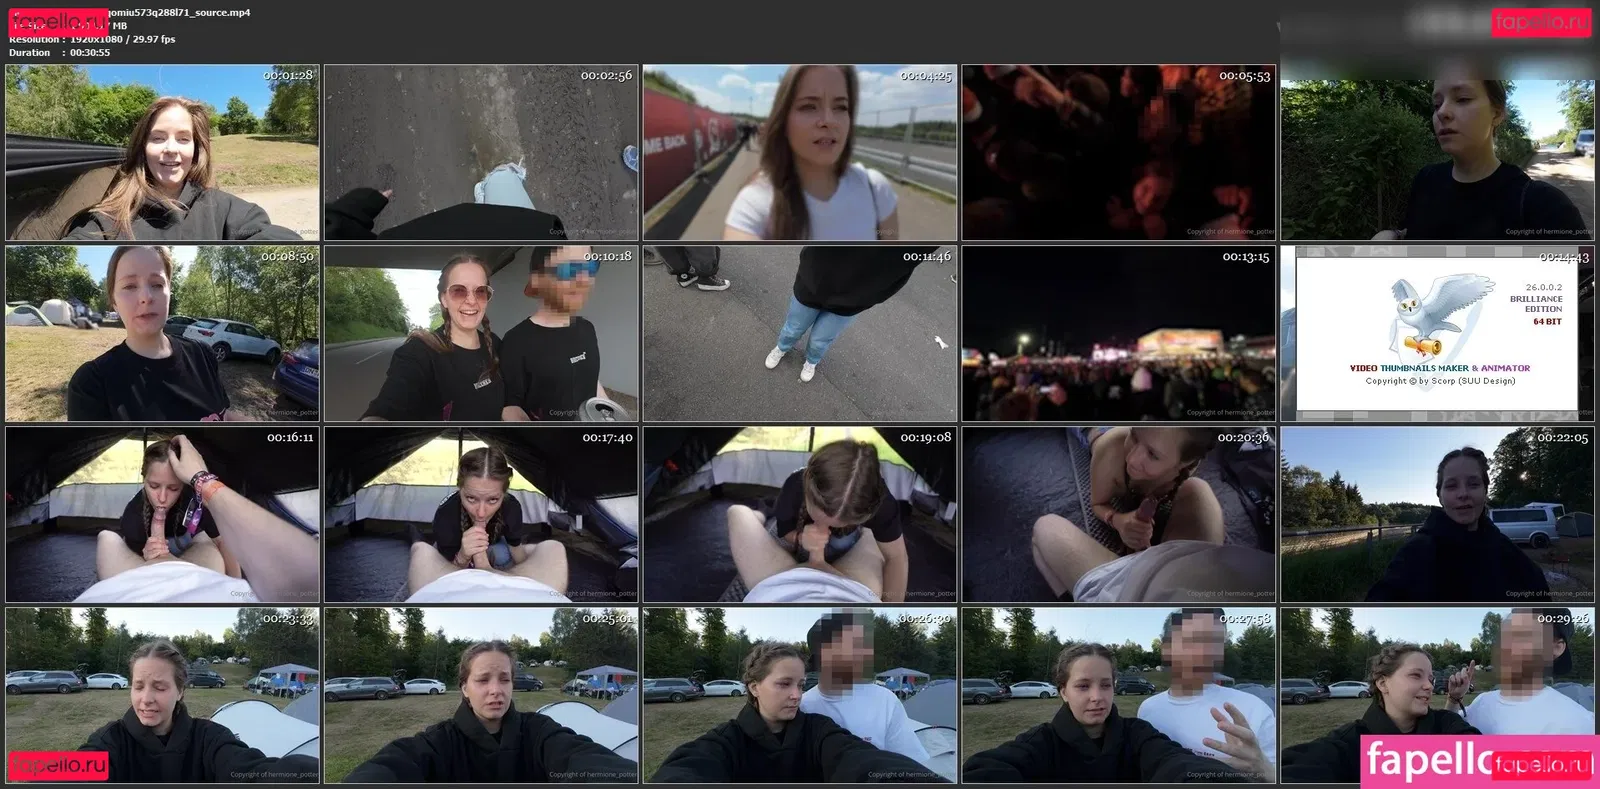Open the thumbnail at timestamp 00:01:28

click(x=162, y=153)
